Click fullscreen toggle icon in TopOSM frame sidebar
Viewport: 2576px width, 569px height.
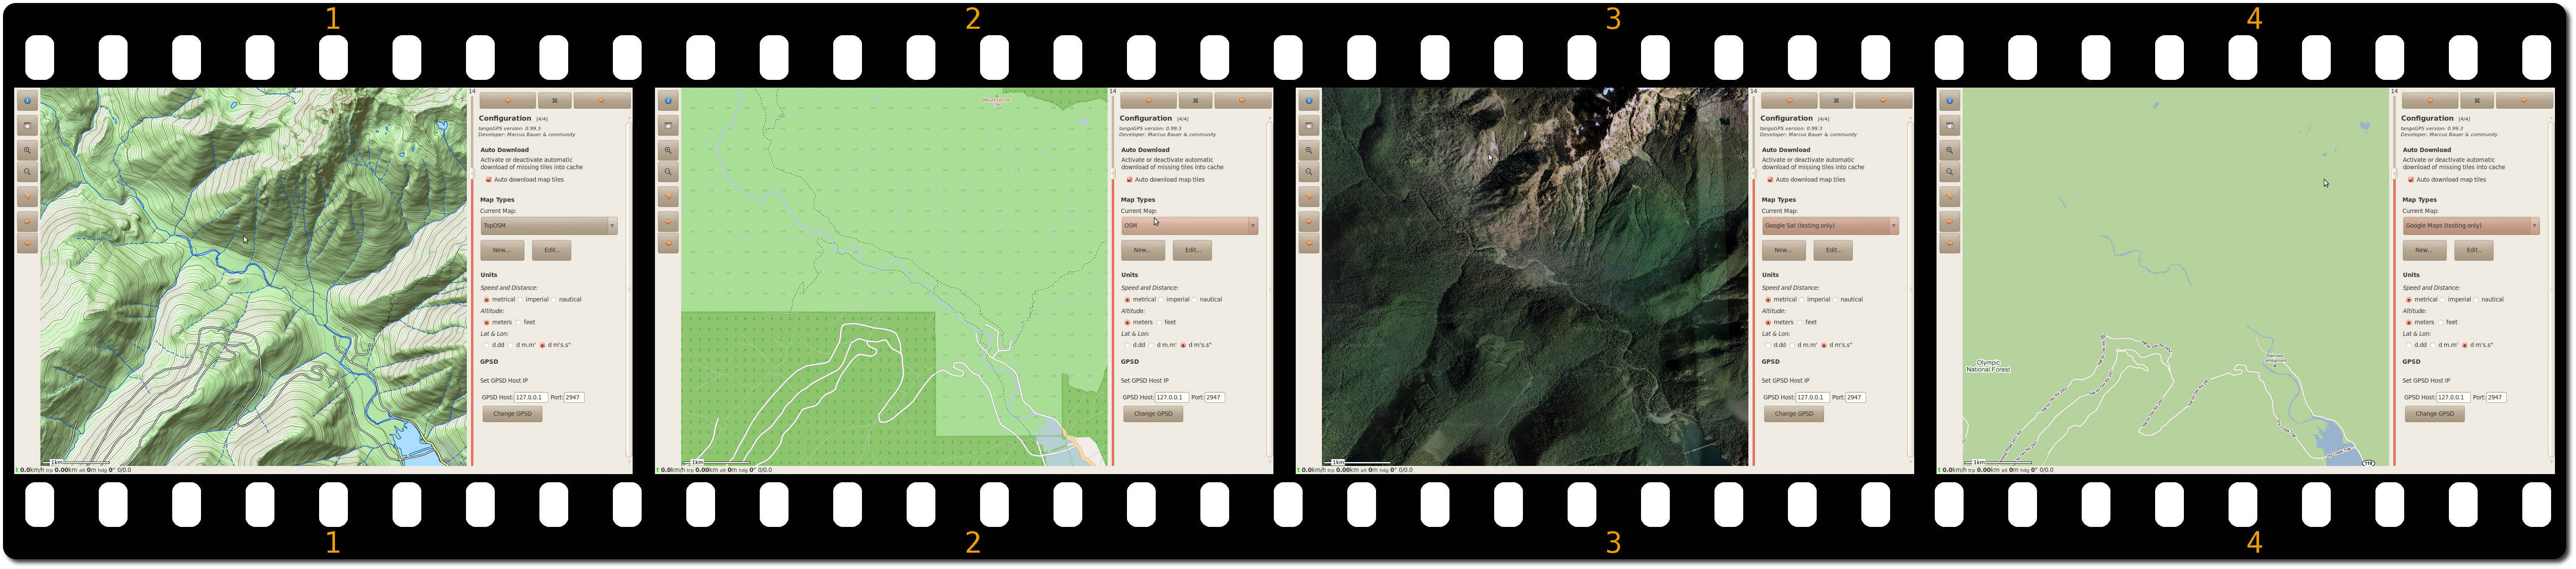point(27,126)
